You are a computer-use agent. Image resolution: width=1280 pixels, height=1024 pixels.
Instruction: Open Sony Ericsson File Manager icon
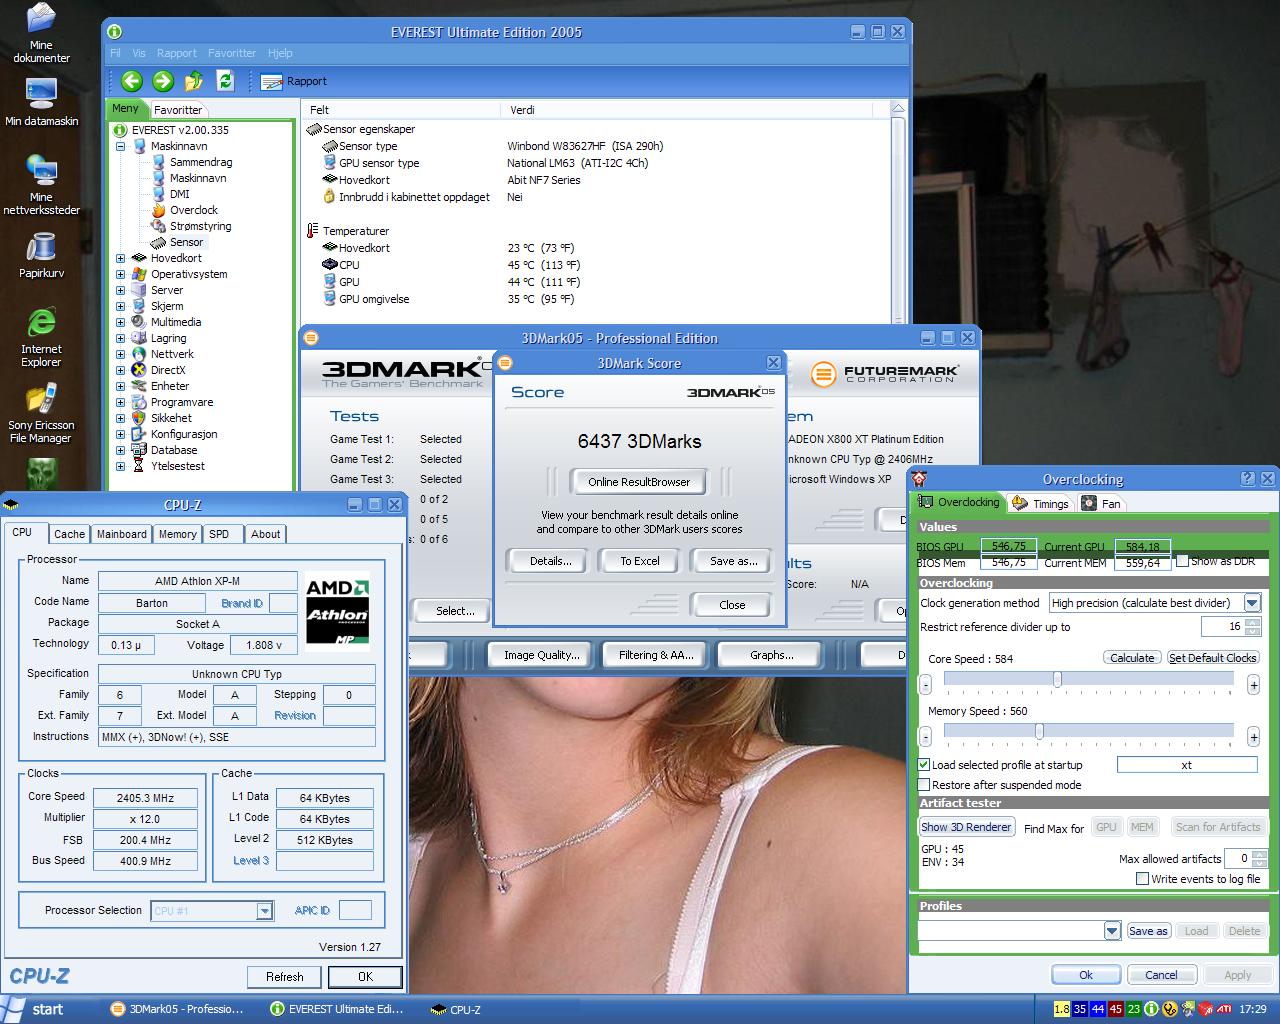(x=41, y=413)
